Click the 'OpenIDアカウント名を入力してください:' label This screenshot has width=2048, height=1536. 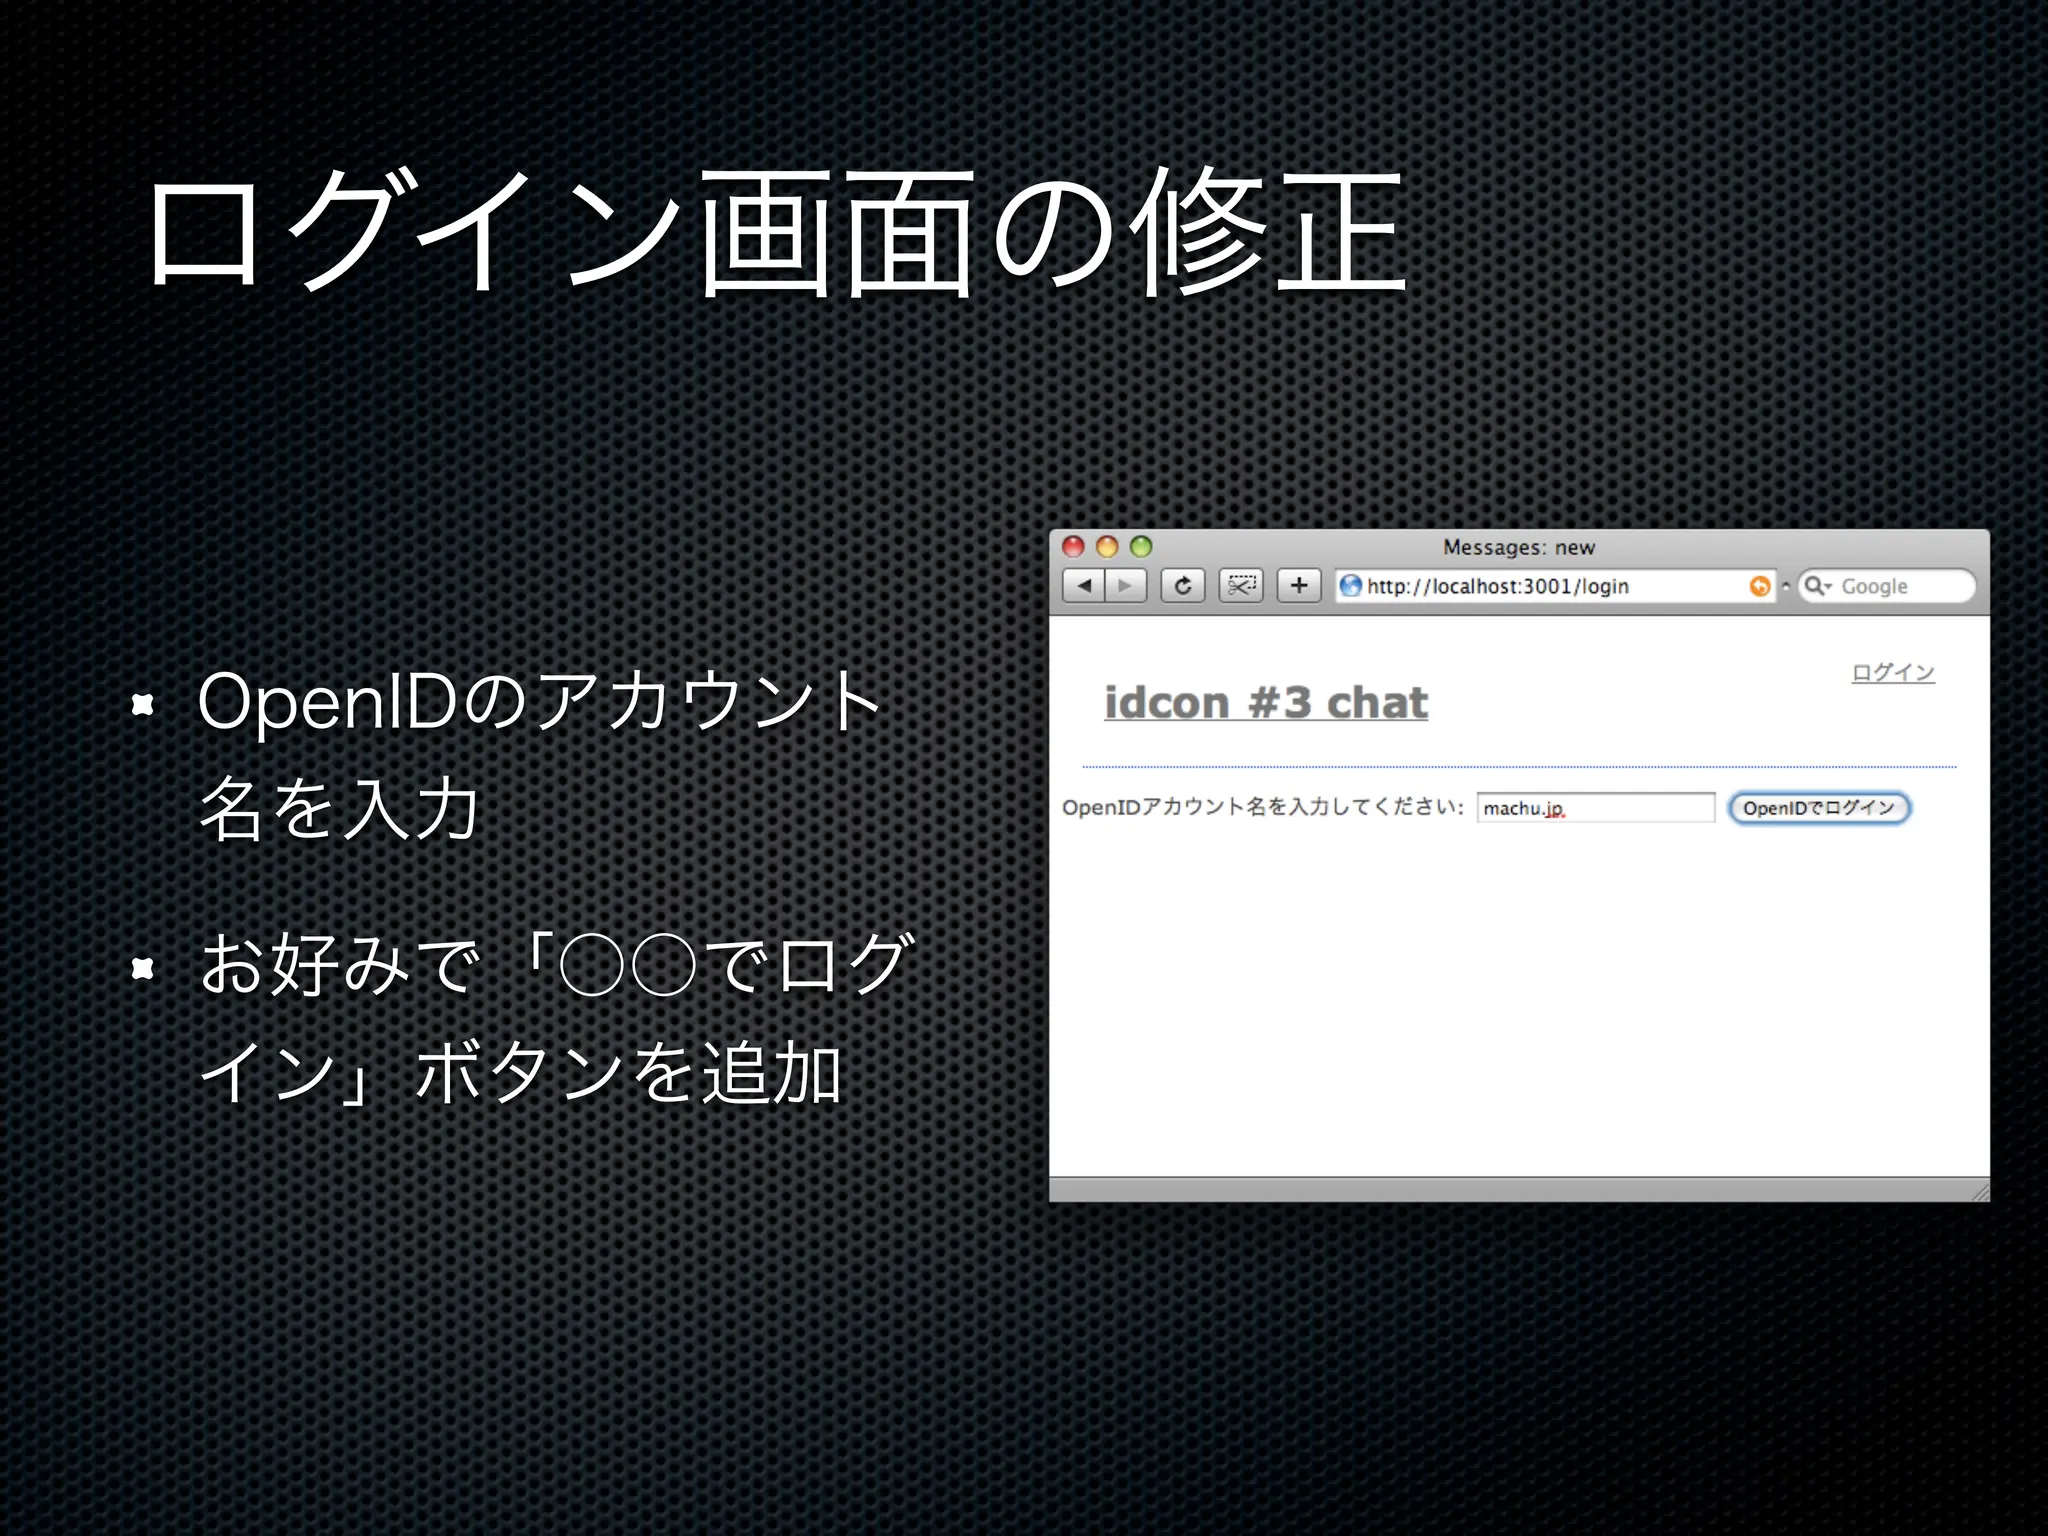[x=1263, y=808]
